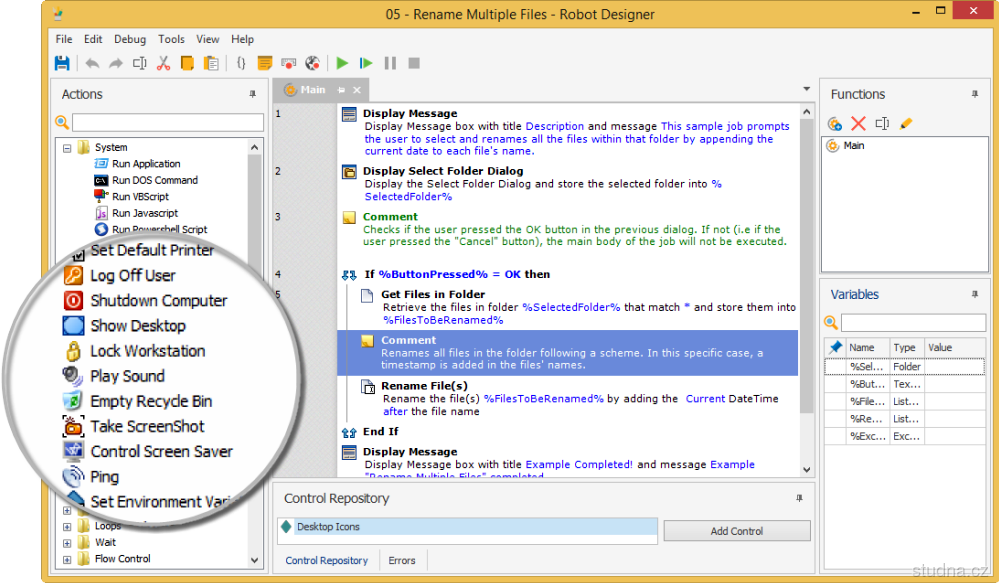This screenshot has width=999, height=583.
Task: Click the Stop square button in toolbar
Action: point(414,63)
